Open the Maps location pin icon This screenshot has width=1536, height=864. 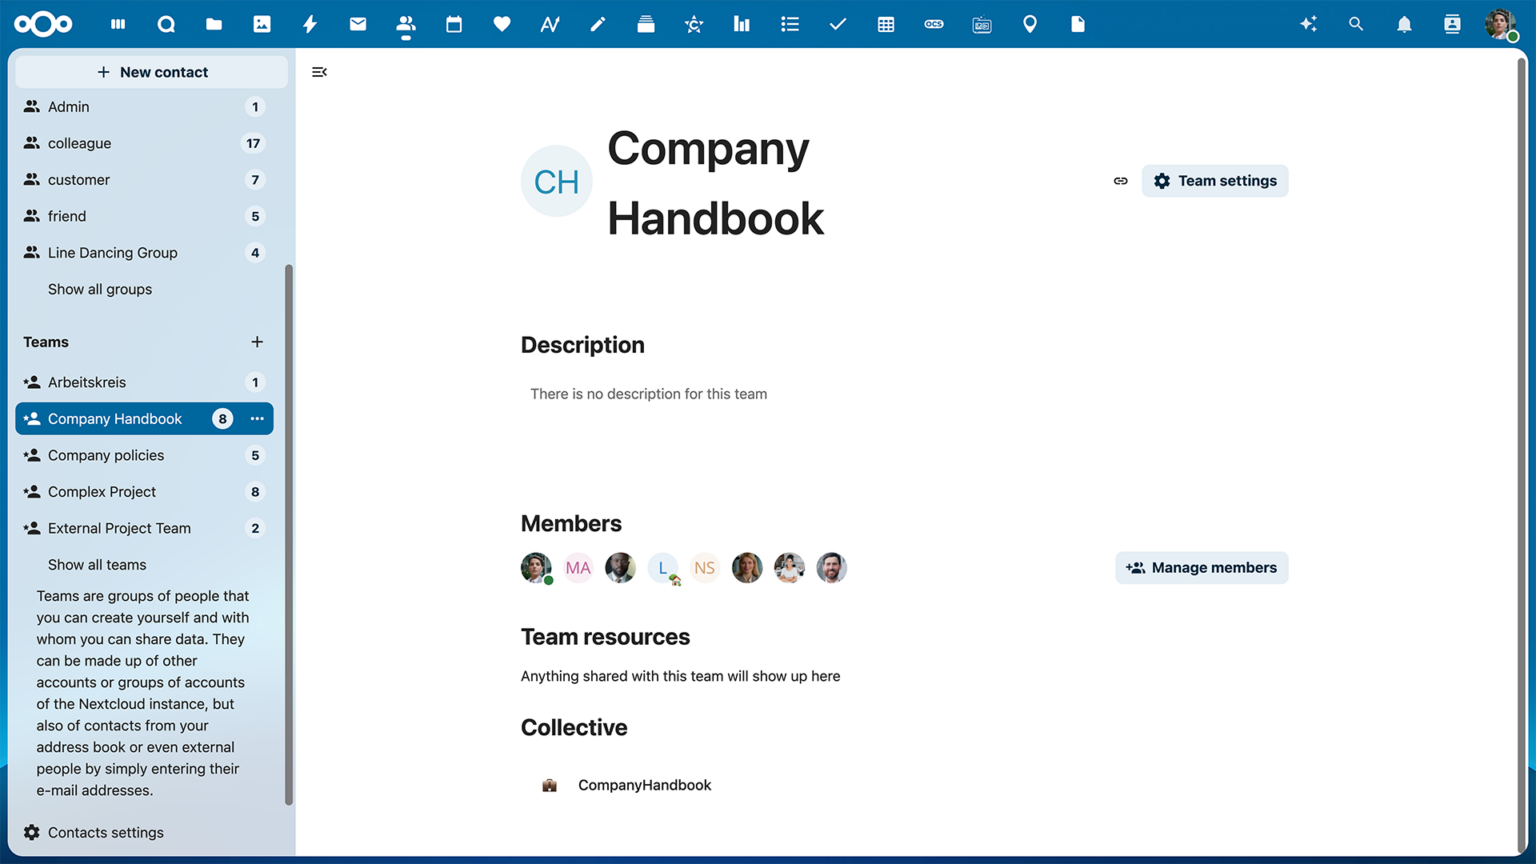click(x=1030, y=24)
